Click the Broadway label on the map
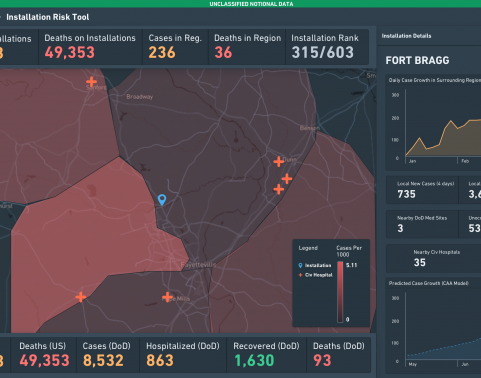 [x=140, y=97]
